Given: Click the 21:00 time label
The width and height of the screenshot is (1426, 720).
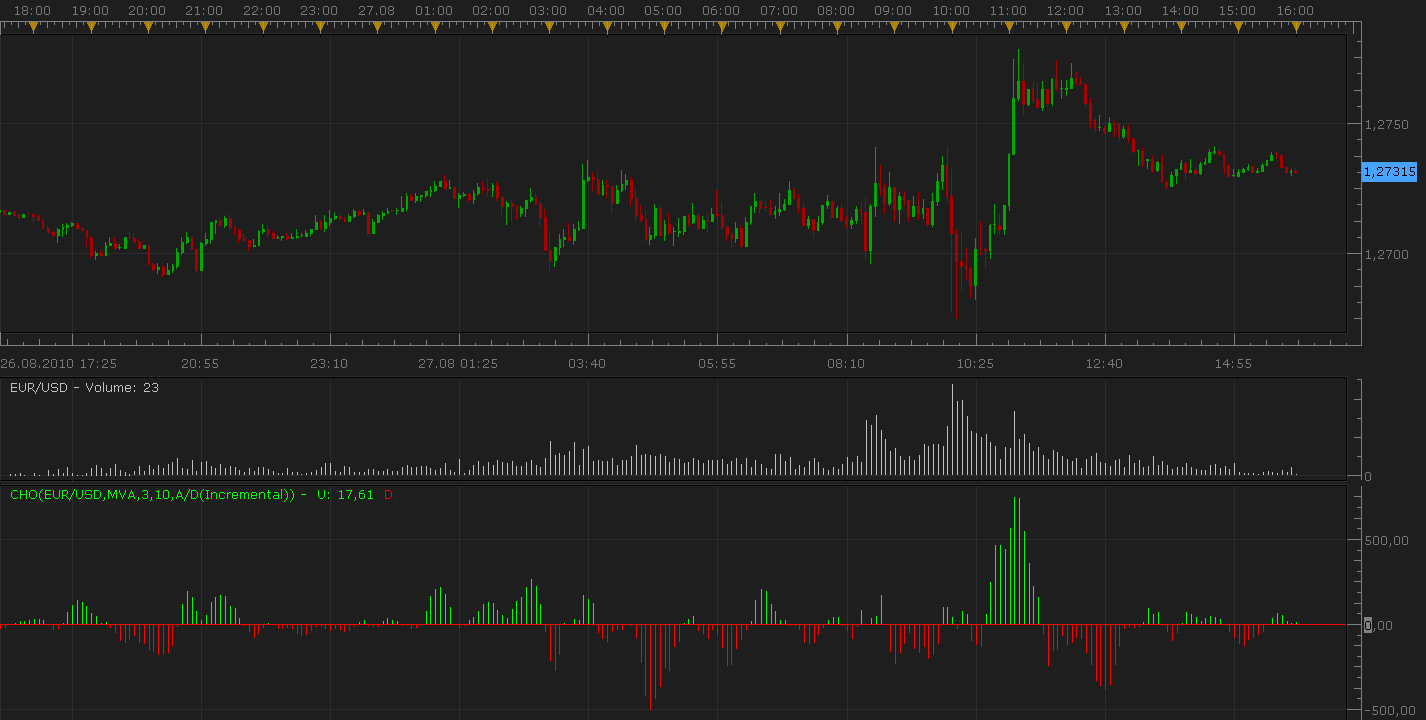Looking at the screenshot, I should pyautogui.click(x=205, y=10).
